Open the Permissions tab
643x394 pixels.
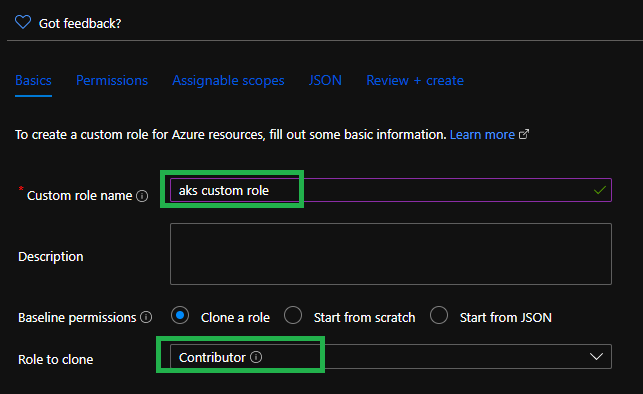tap(112, 80)
